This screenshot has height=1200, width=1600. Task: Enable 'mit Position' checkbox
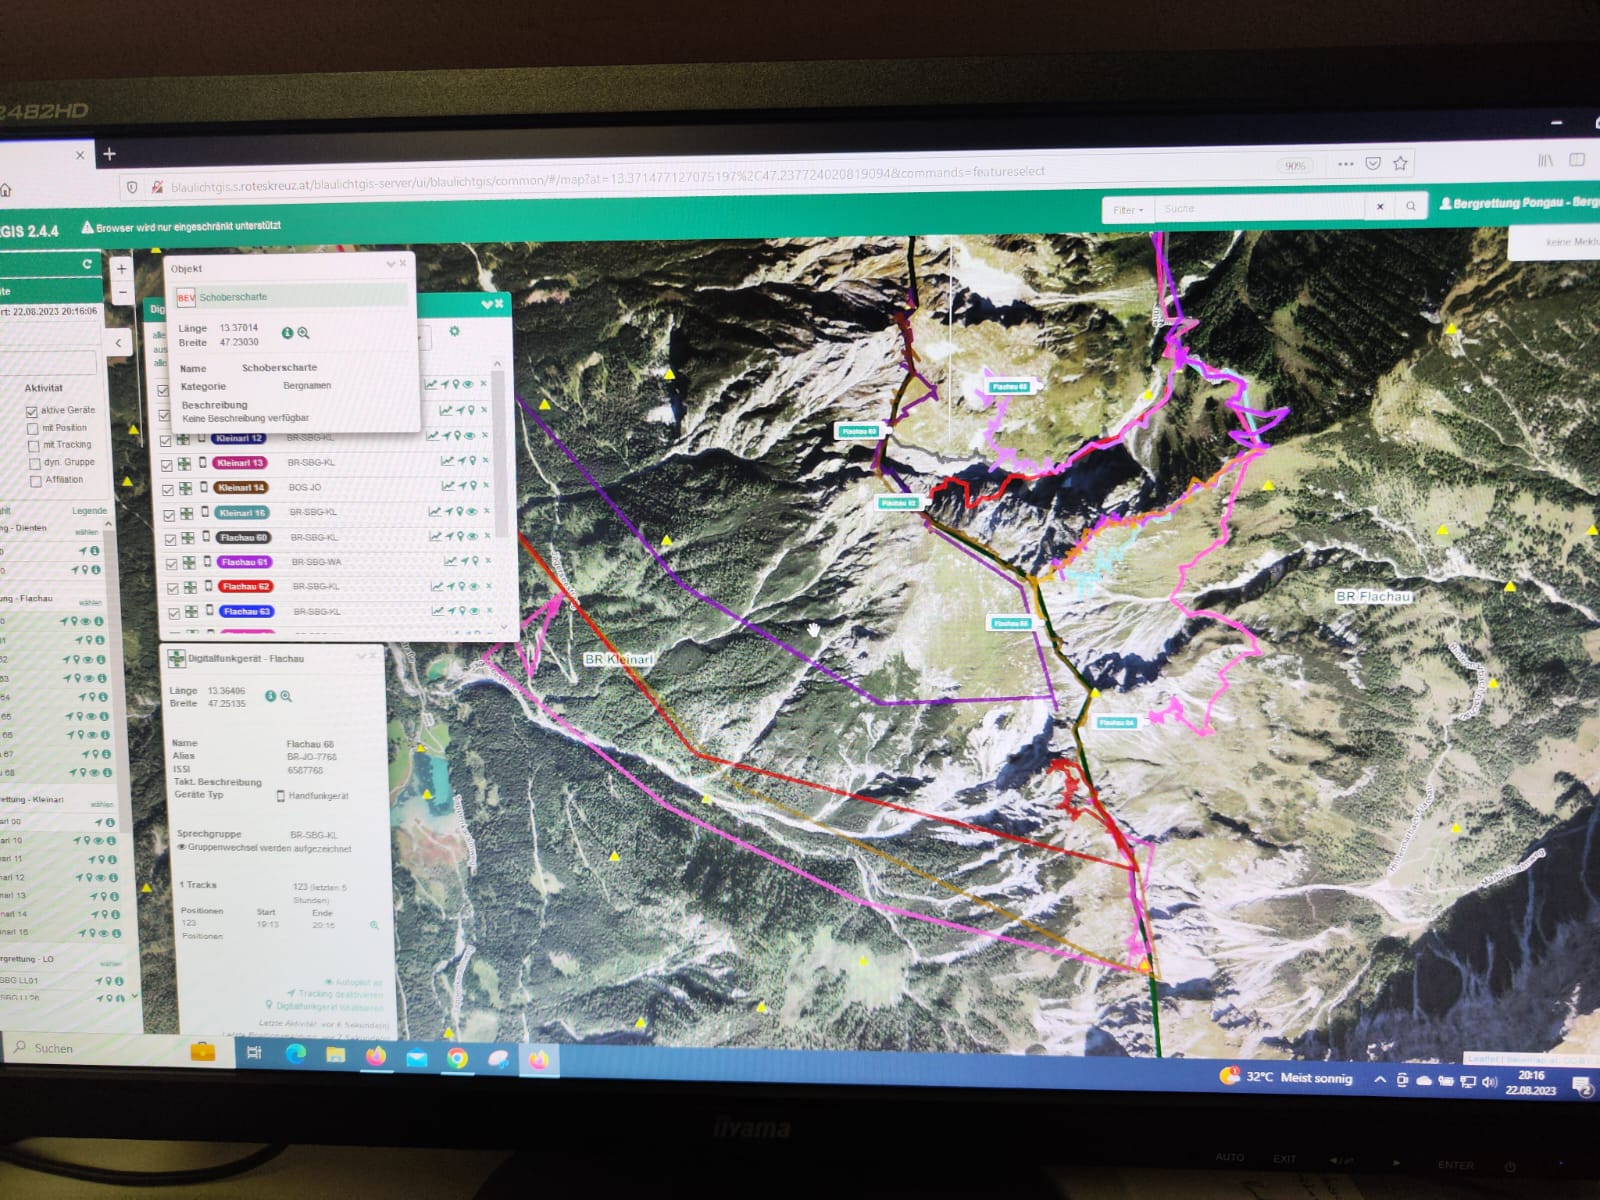click(x=33, y=429)
